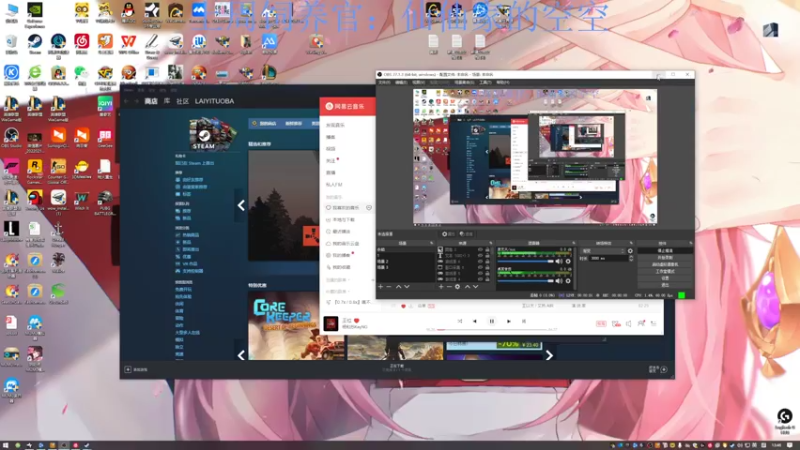This screenshot has width=800, height=450.
Task: Toggle the heart like on current song
Action: click(x=357, y=320)
